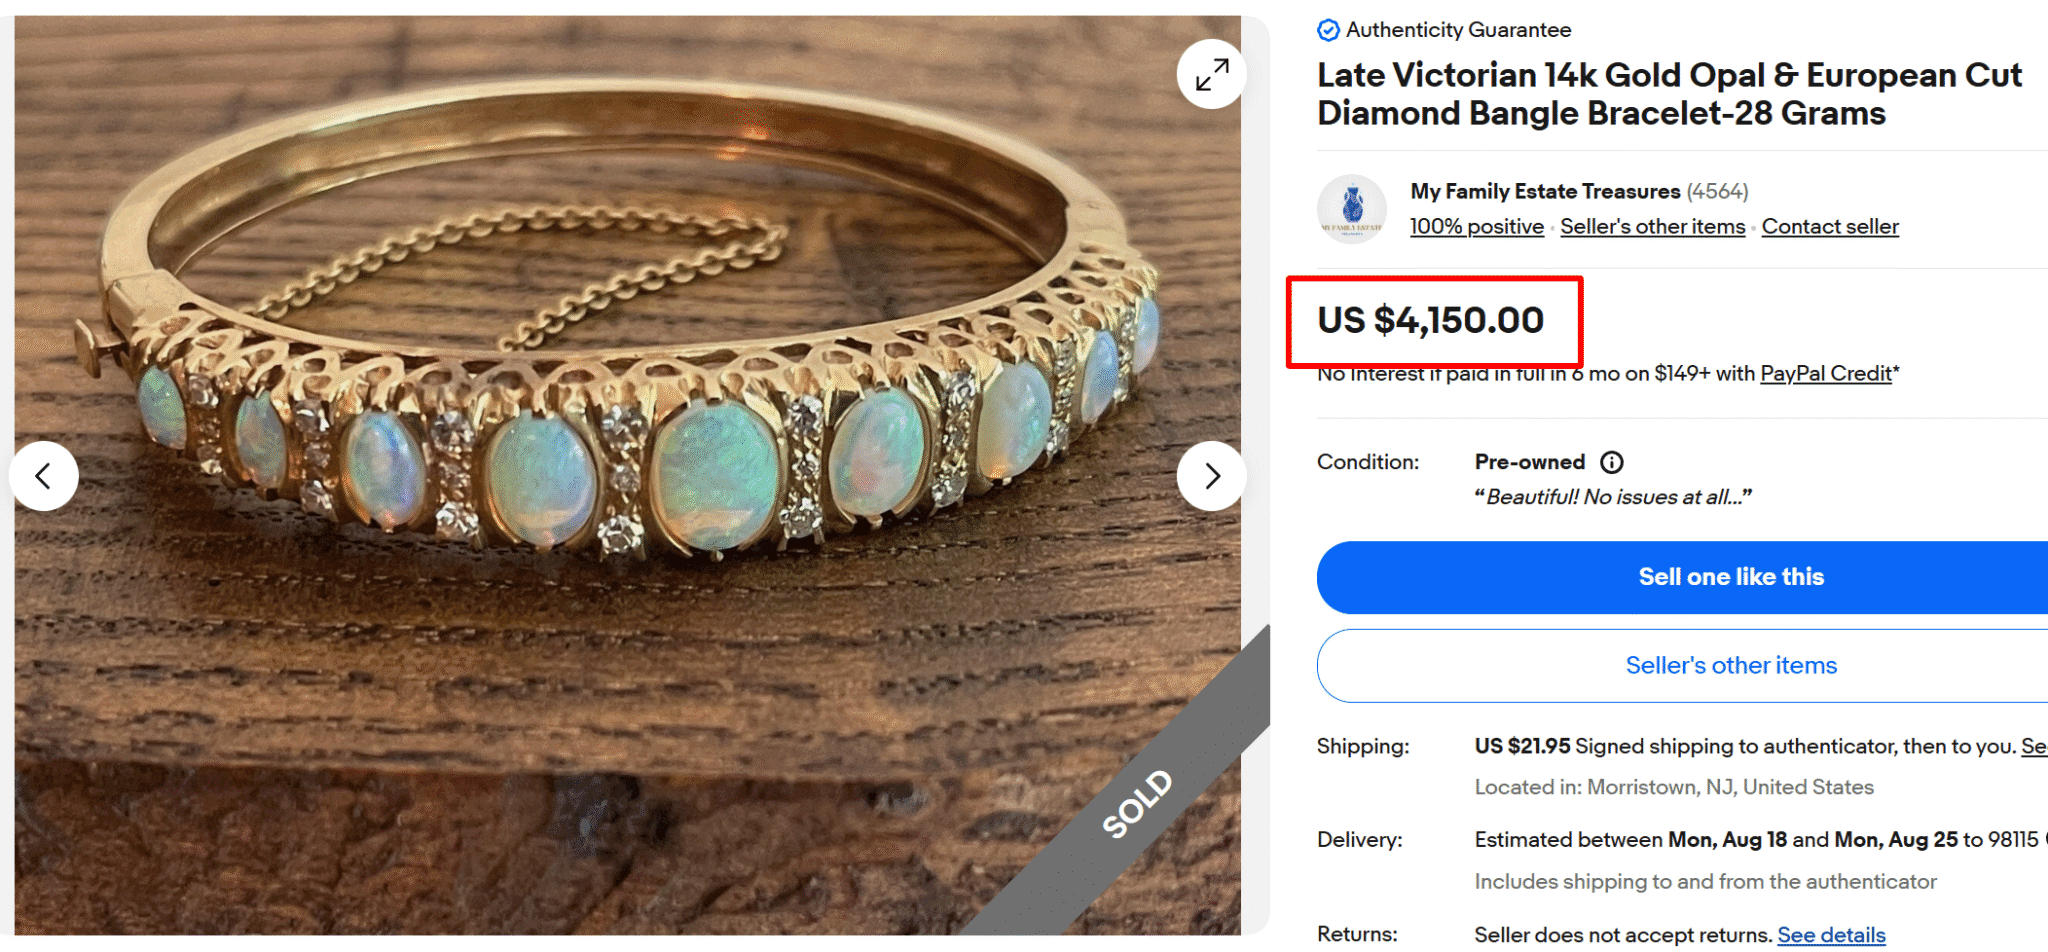Click the My Family Estate Treasures seller name
Image resolution: width=2048 pixels, height=952 pixels.
[1543, 190]
